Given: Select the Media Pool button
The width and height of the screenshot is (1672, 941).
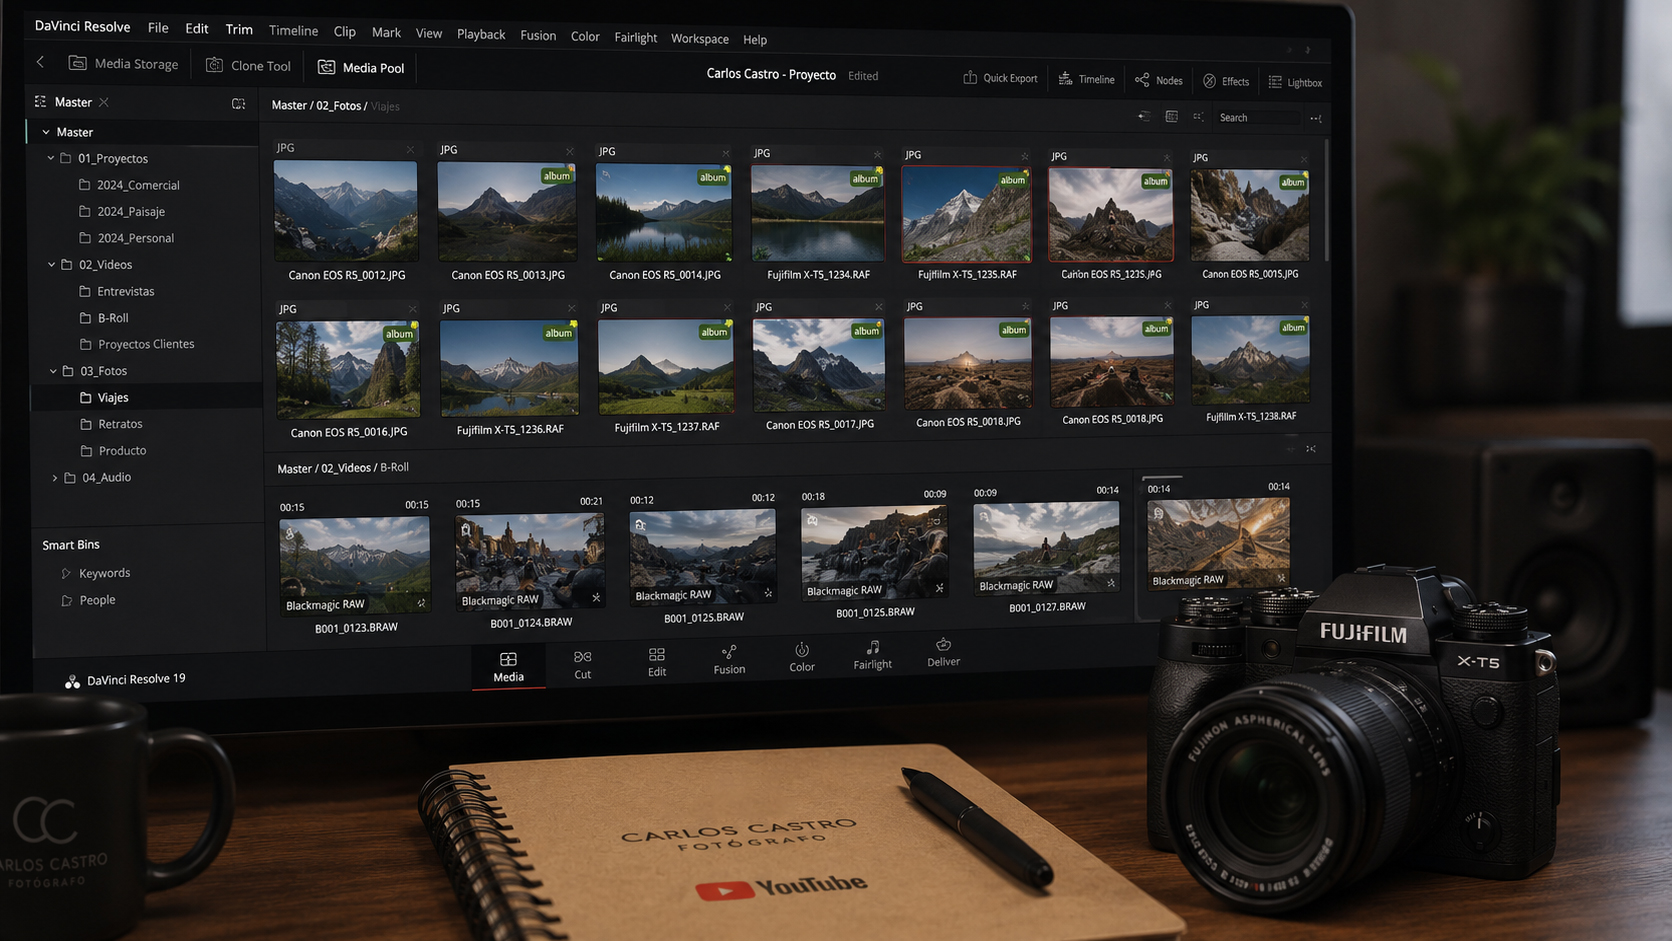Looking at the screenshot, I should pyautogui.click(x=361, y=67).
